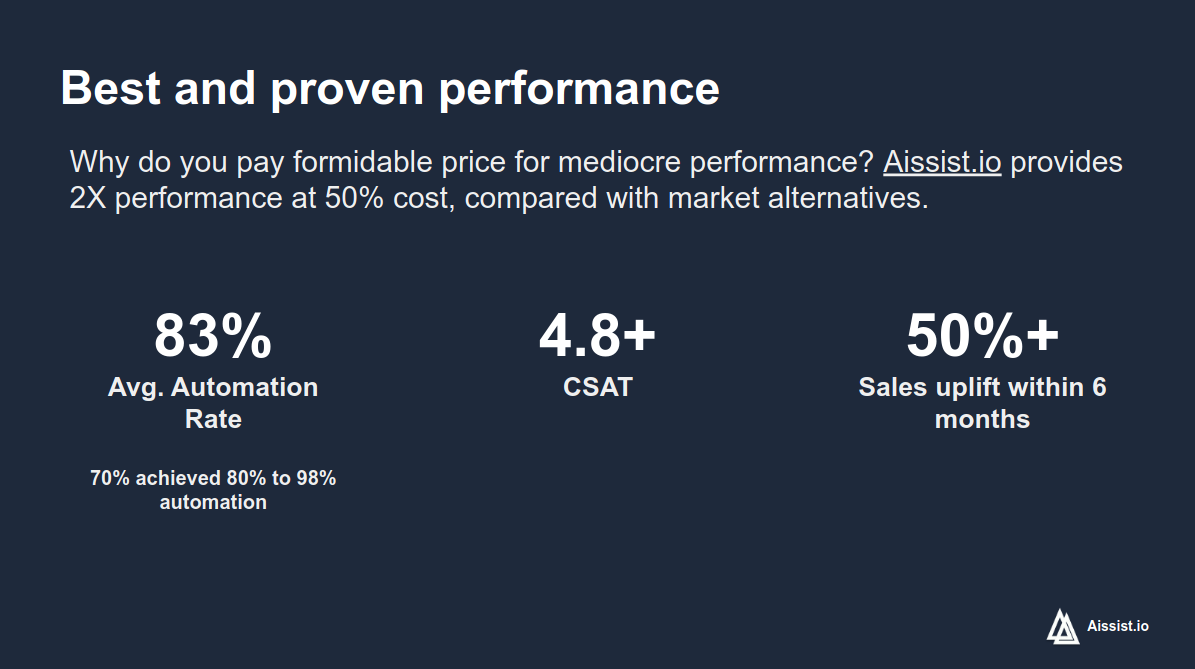Select the large 83% statistic
Screen dimensions: 1195x669
point(212,336)
